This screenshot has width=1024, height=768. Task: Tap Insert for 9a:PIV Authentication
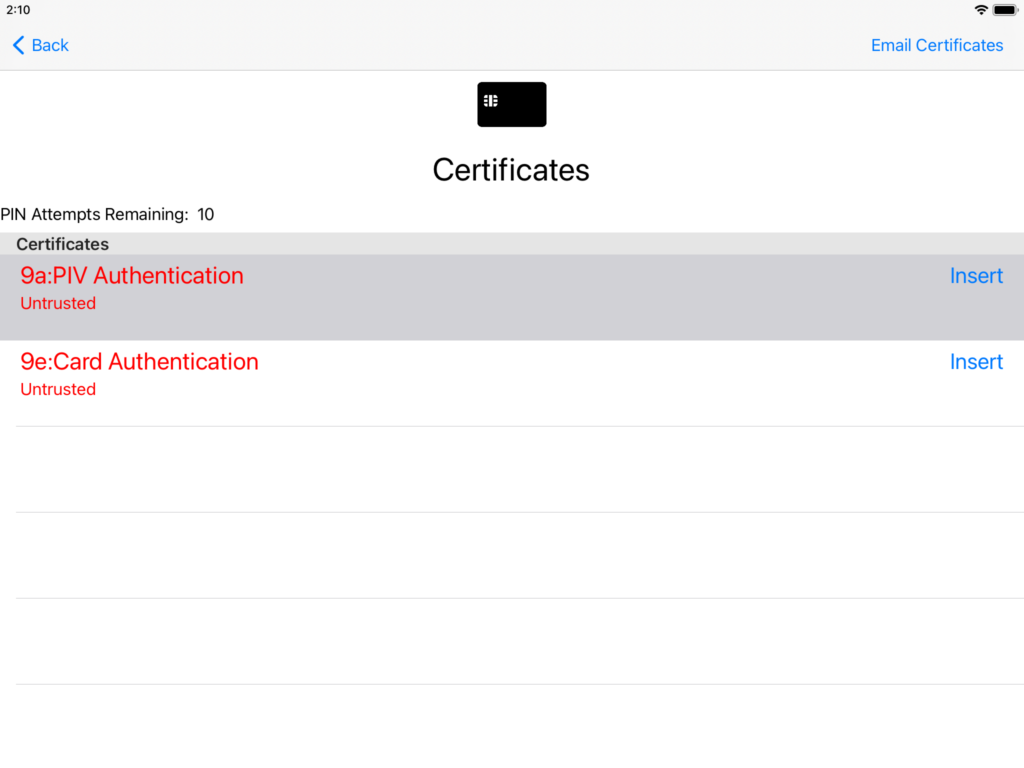[976, 276]
